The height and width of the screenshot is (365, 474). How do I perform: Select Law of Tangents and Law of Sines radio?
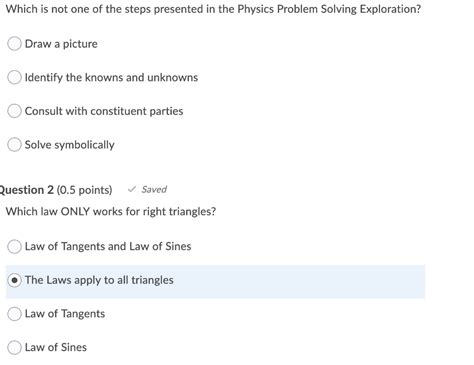click(14, 247)
